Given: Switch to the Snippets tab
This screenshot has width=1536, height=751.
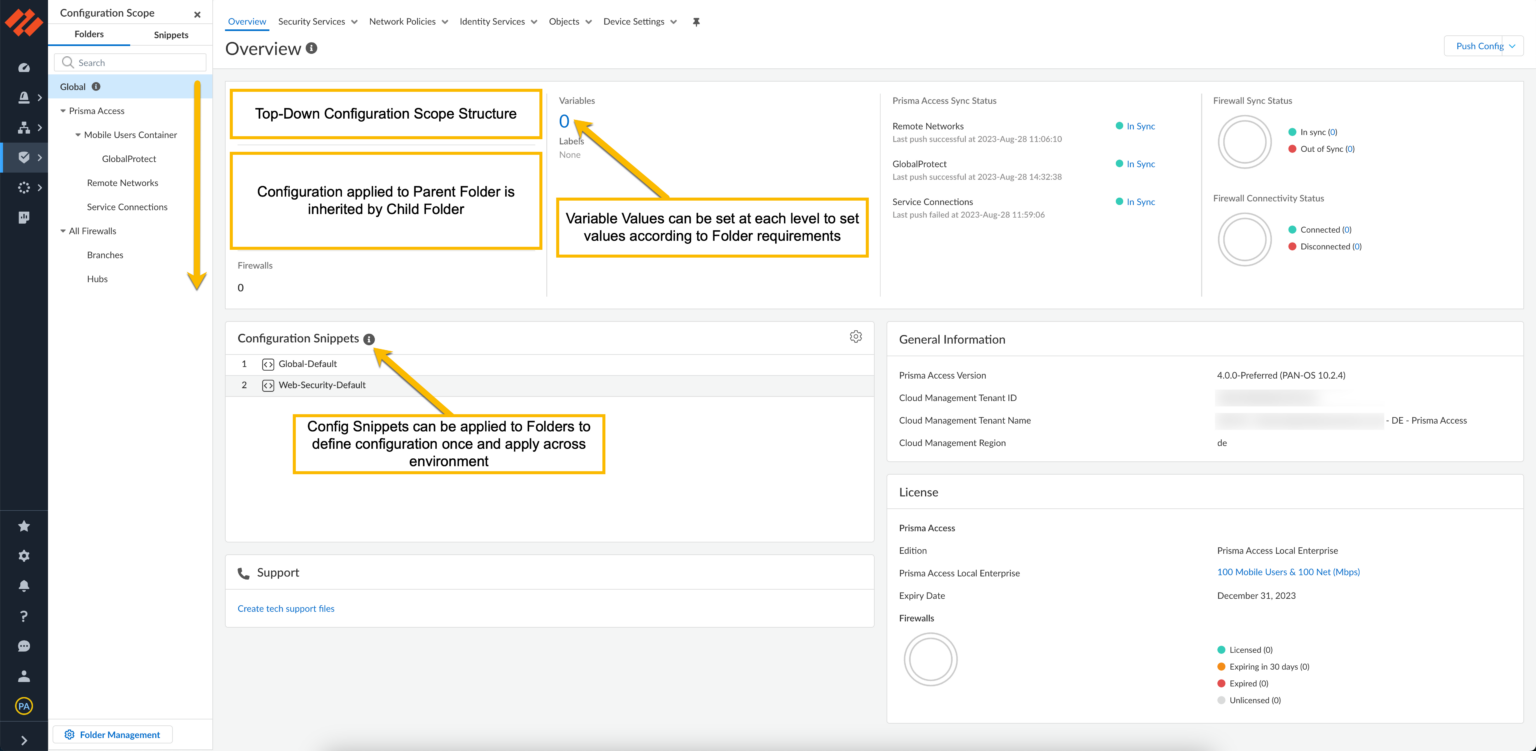Looking at the screenshot, I should coord(170,34).
